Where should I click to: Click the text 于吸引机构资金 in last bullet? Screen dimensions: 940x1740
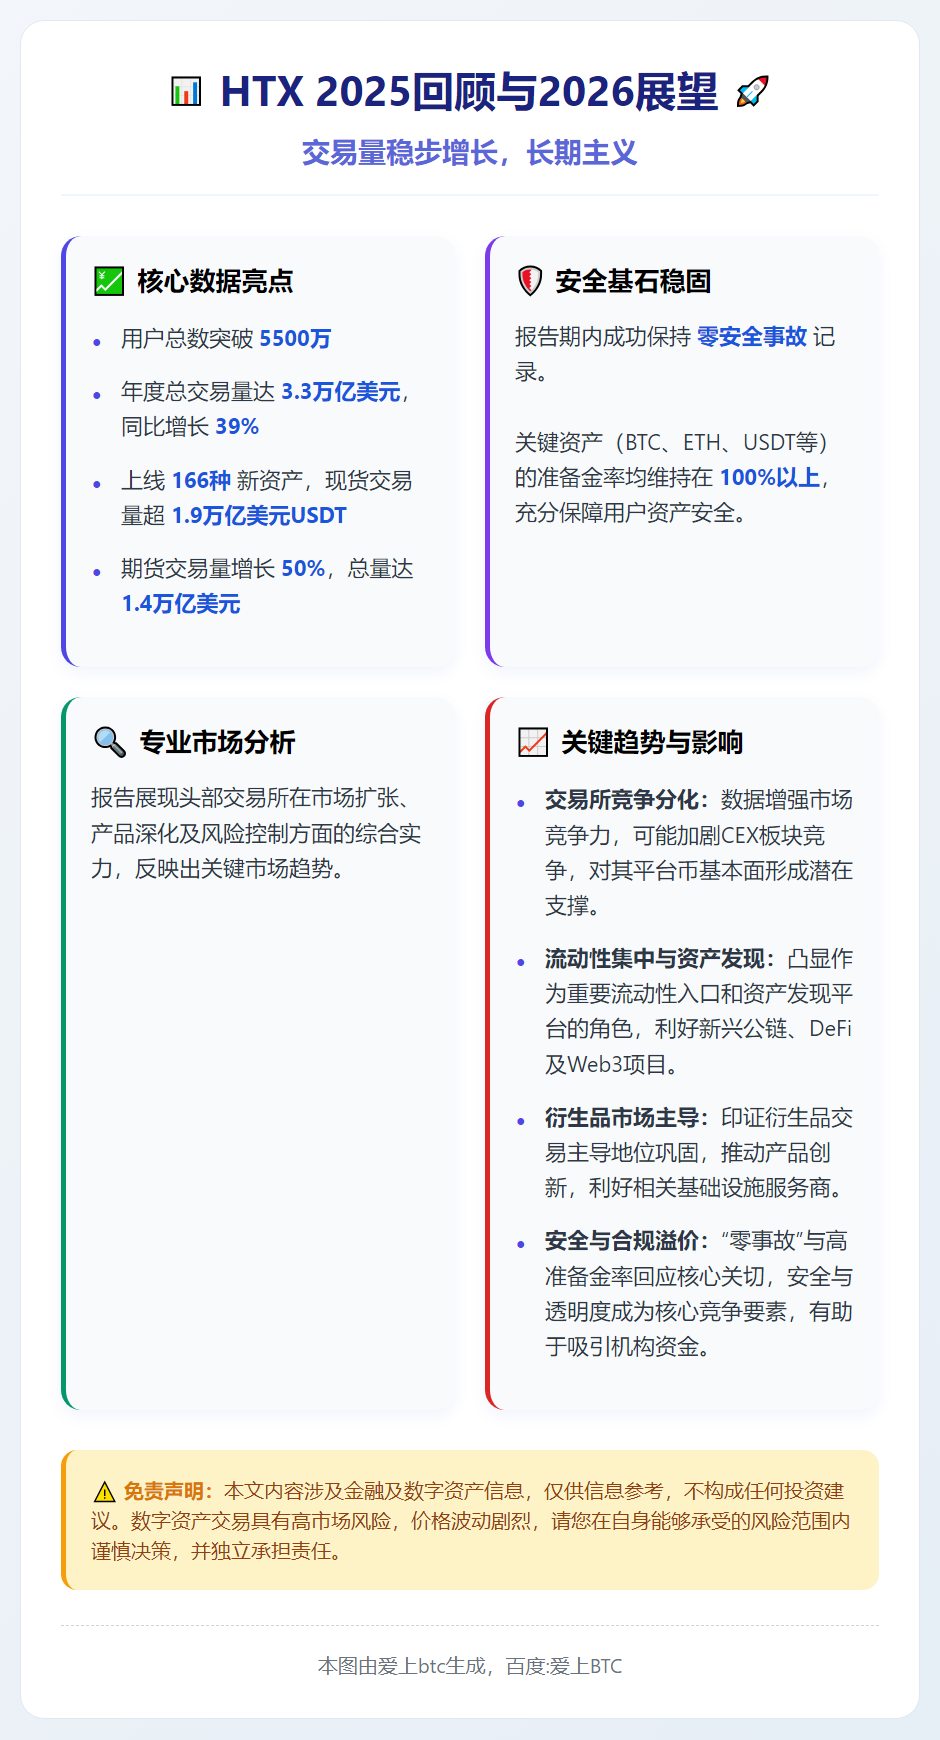[x=622, y=1347]
